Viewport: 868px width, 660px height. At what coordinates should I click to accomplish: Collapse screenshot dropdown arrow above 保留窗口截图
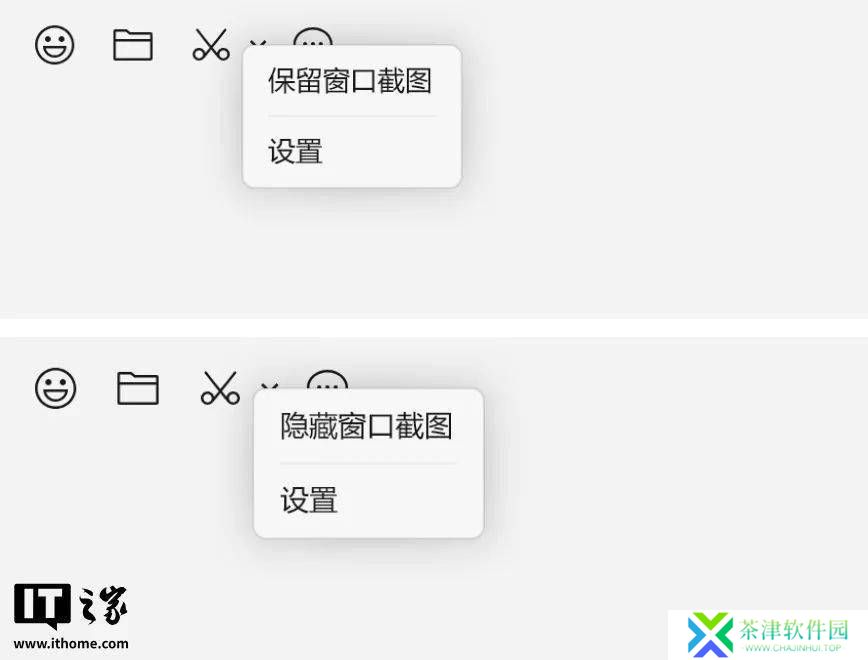pos(259,43)
